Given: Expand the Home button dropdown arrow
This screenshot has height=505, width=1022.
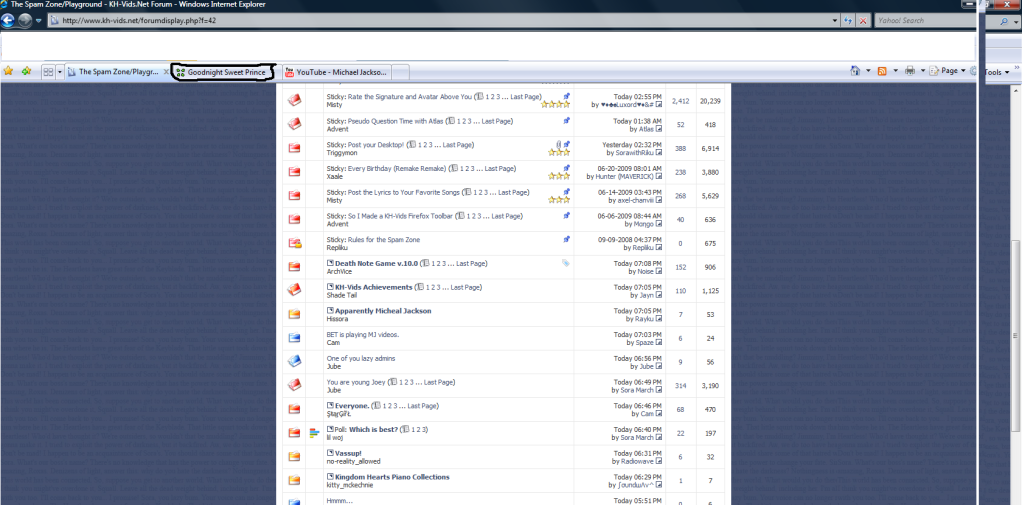Looking at the screenshot, I should [x=868, y=70].
